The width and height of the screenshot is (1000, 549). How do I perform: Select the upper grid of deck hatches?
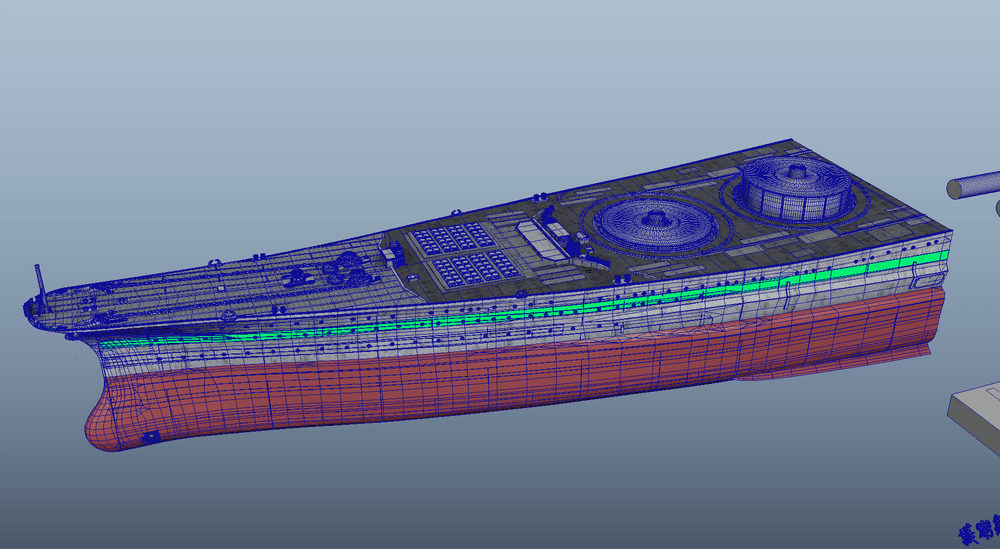tap(453, 238)
